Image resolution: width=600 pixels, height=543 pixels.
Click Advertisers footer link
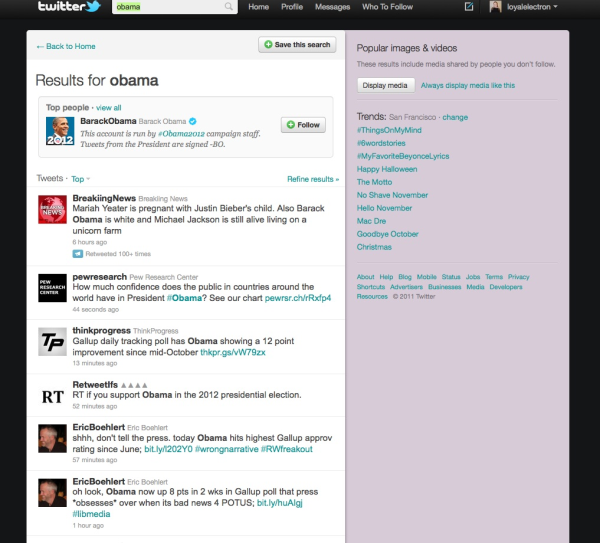406,287
